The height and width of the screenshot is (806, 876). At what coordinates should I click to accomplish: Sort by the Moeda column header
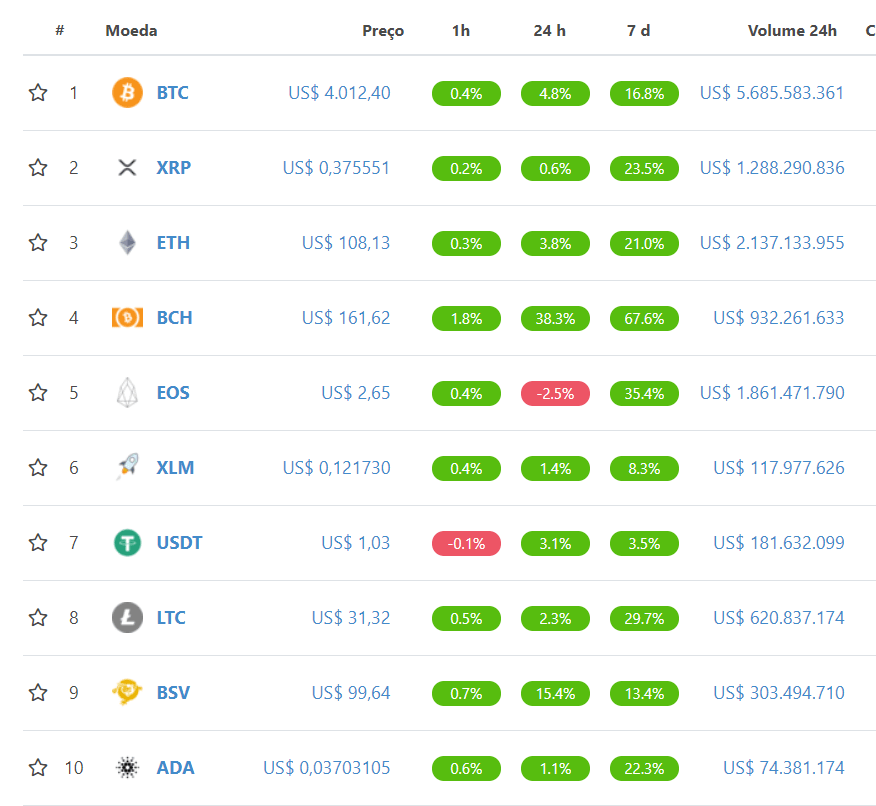[131, 31]
